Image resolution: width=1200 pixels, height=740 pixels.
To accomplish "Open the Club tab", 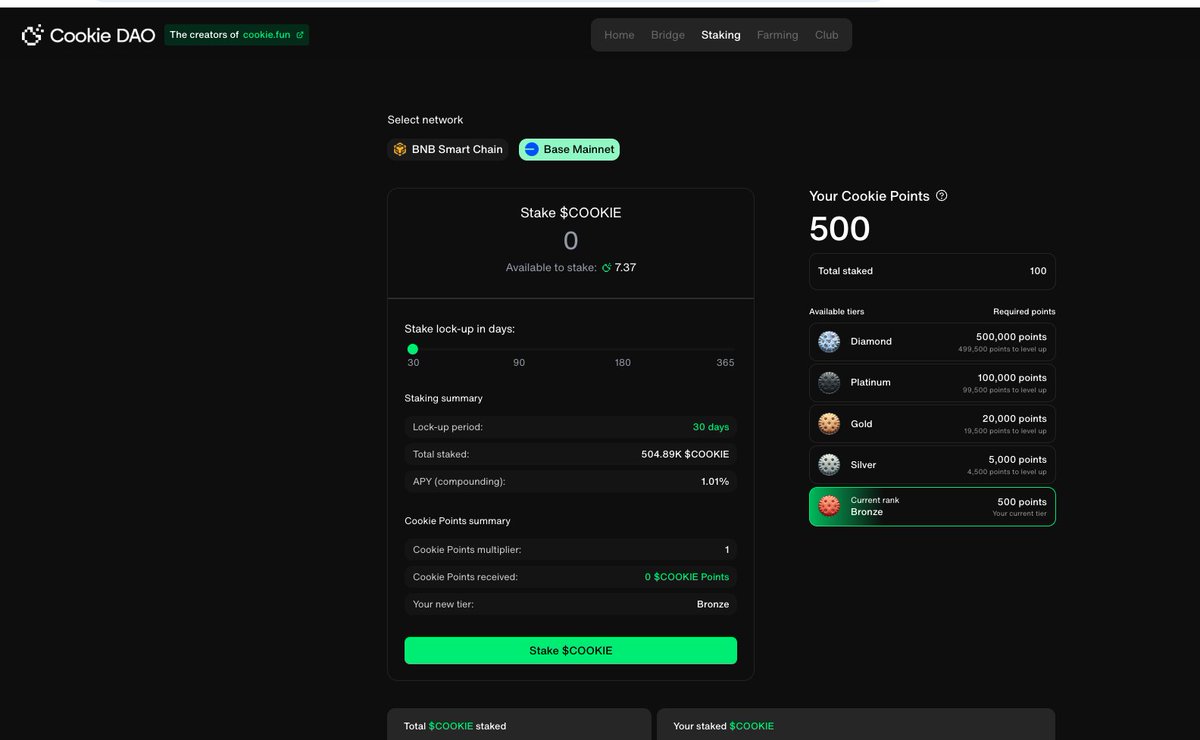I will [827, 35].
